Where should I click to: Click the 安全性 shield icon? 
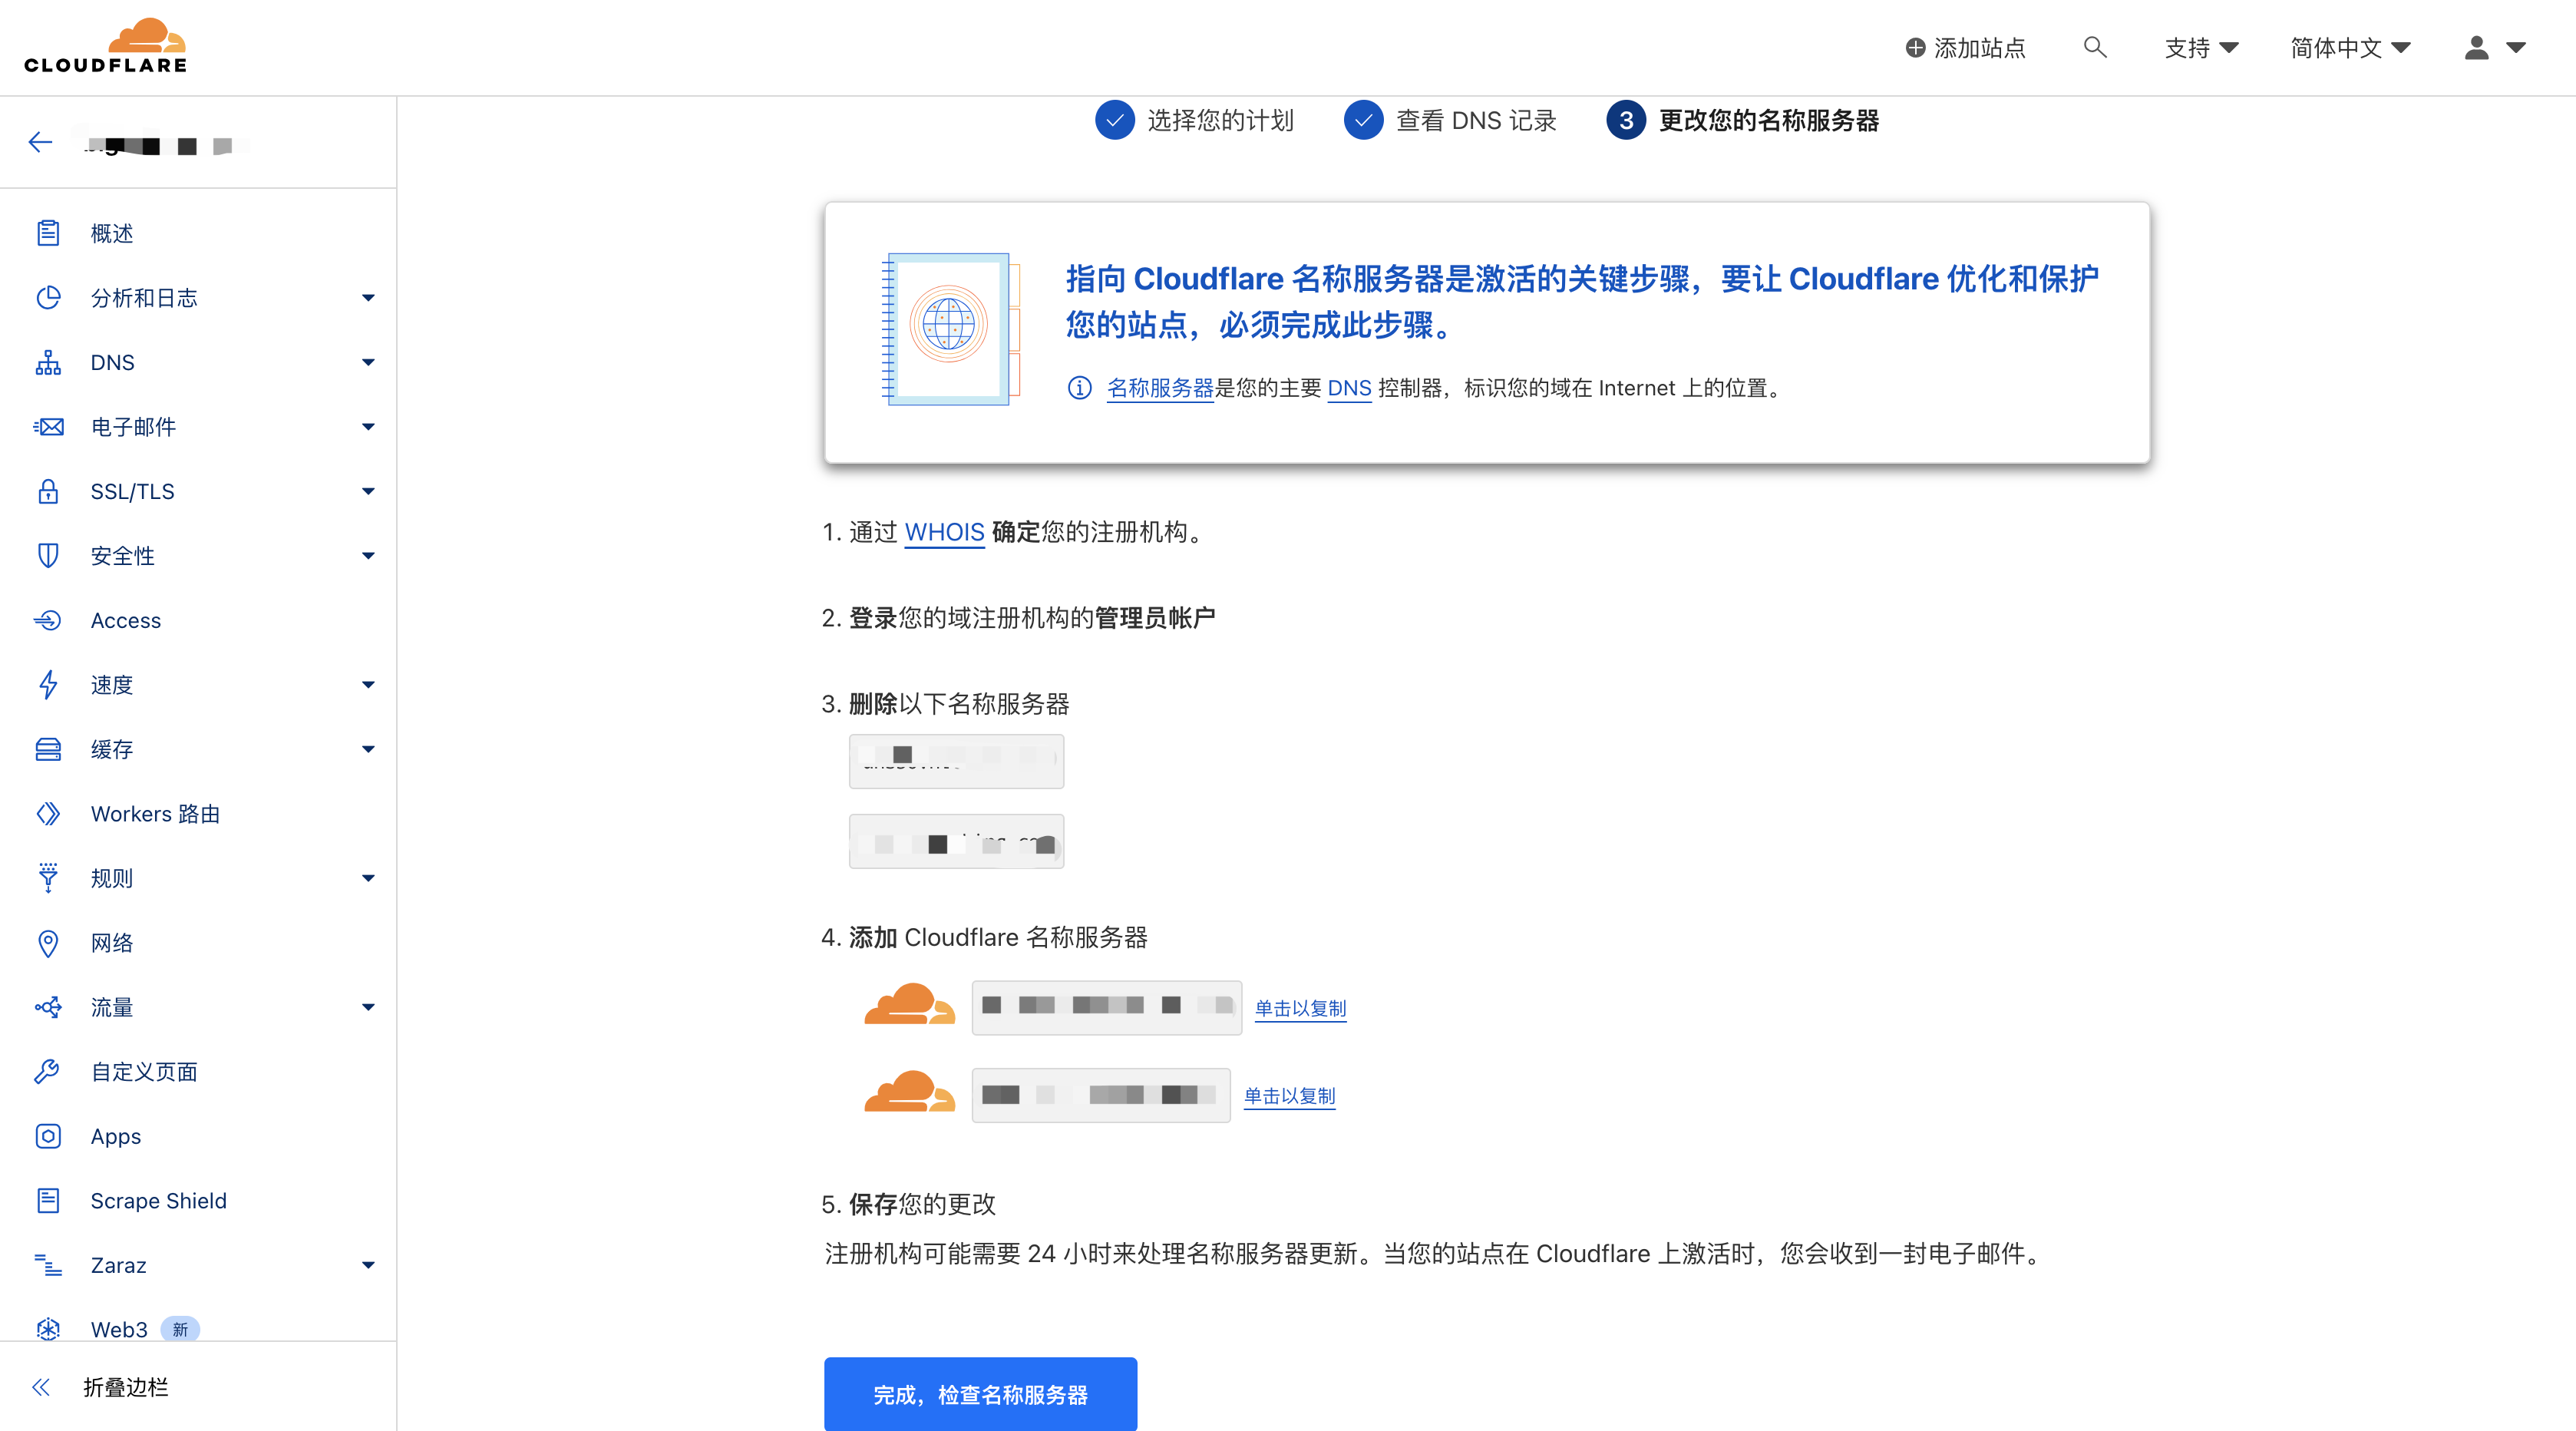[x=48, y=556]
